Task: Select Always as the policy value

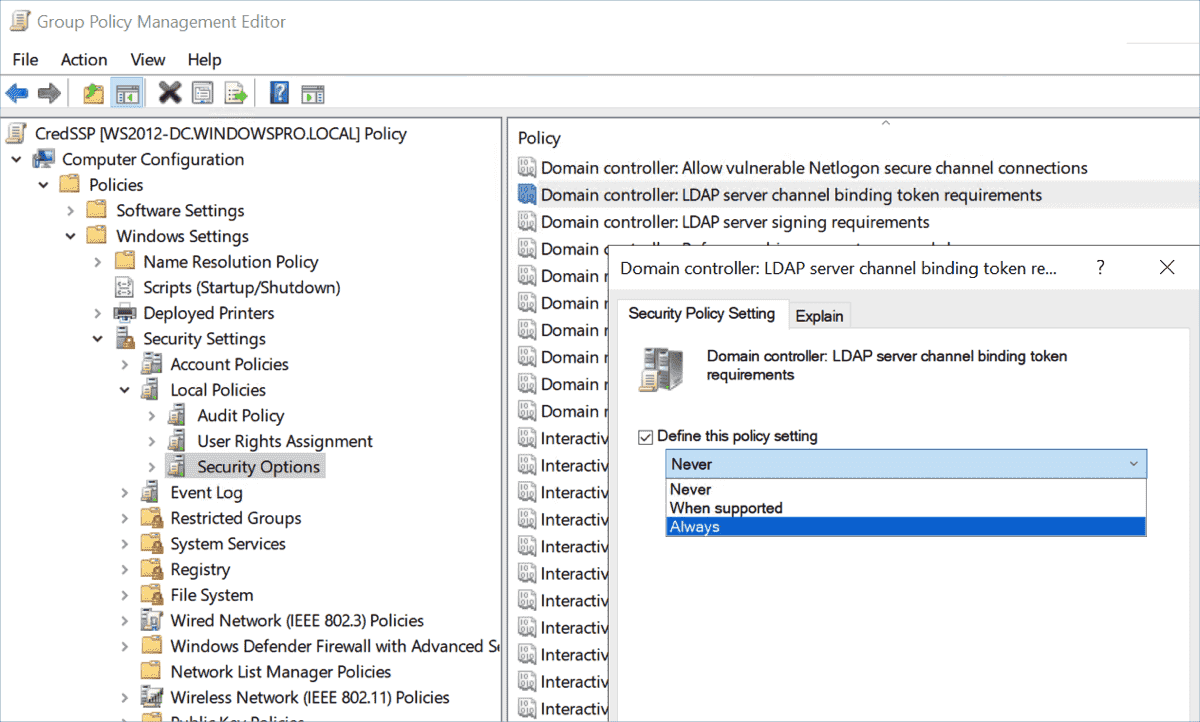Action: pos(694,526)
